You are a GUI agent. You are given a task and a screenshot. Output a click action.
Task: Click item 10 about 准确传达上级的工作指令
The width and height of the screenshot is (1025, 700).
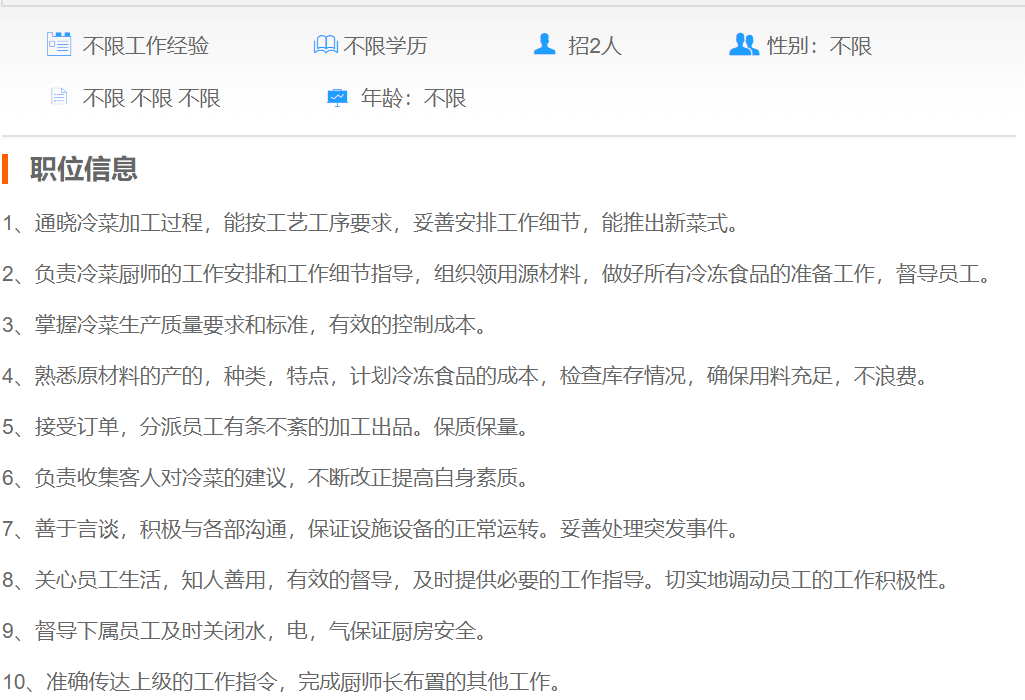tap(280, 683)
